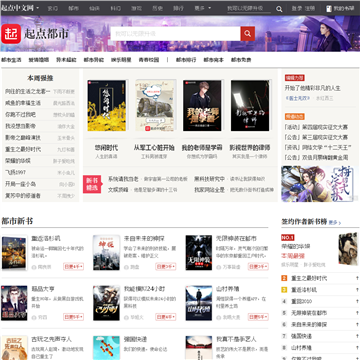
Task: Open the 都市排行 link
Action: [x=186, y=60]
